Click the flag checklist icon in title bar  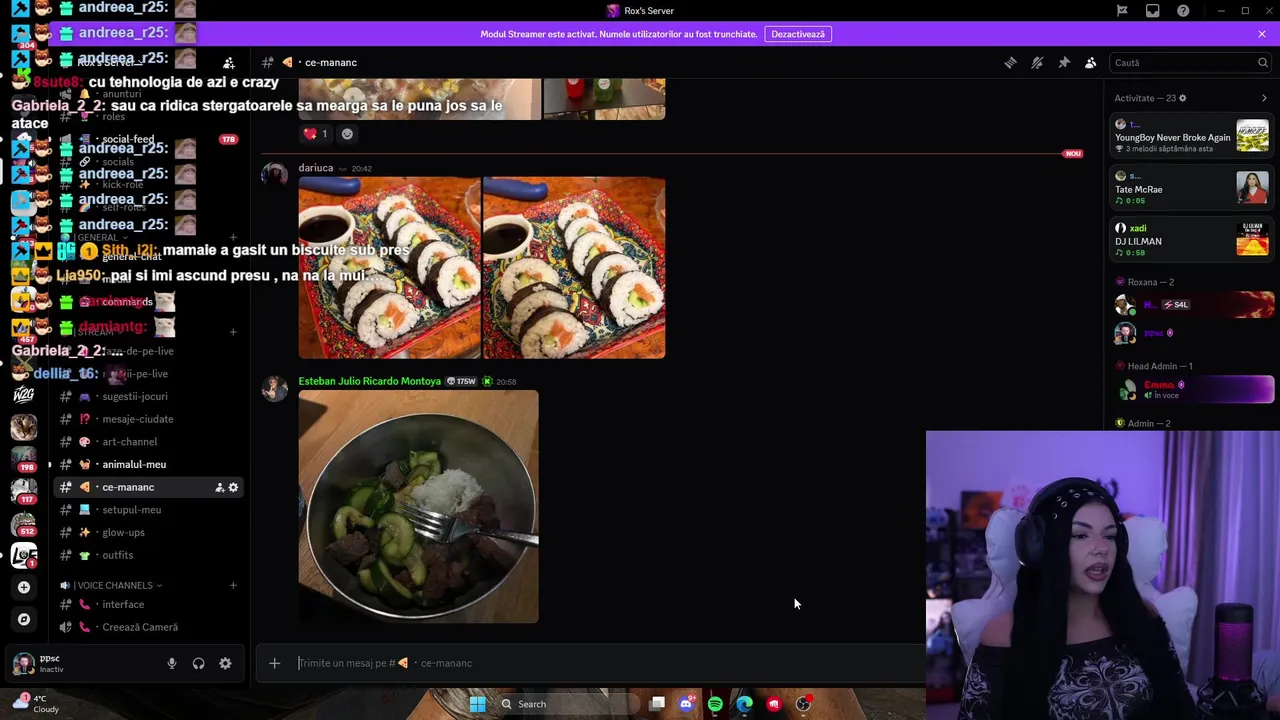[x=1122, y=11]
